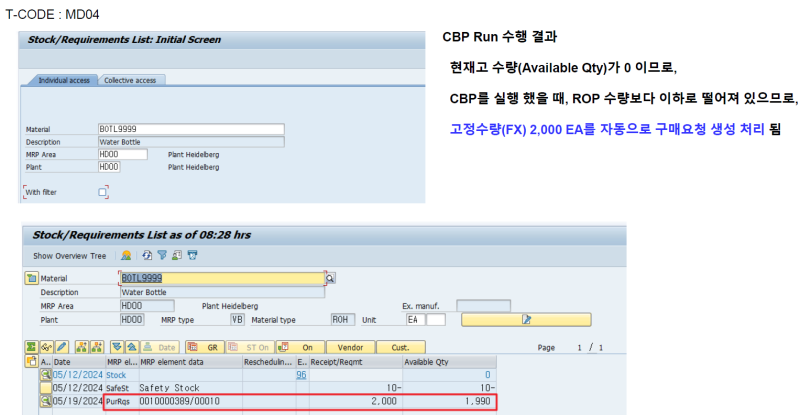The width and height of the screenshot is (800, 415).
Task: Click the MRP type field VB
Action: [237, 320]
